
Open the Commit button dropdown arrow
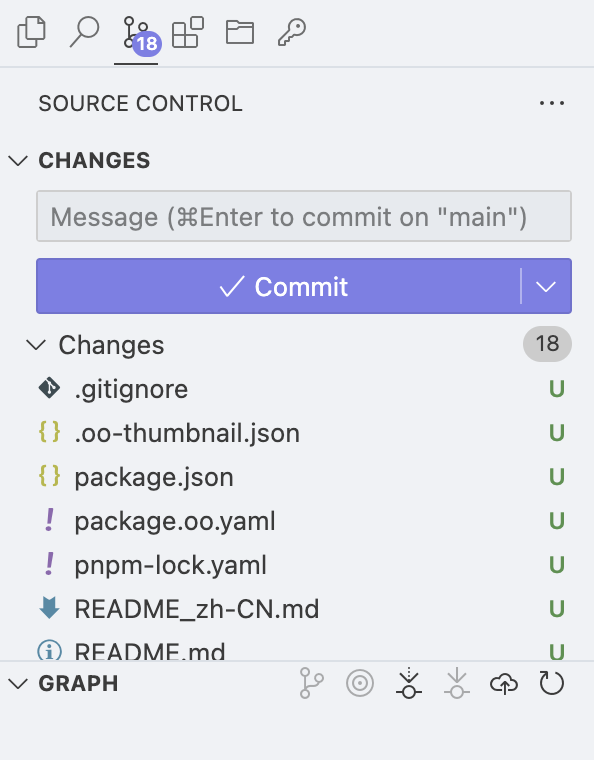tap(546, 286)
